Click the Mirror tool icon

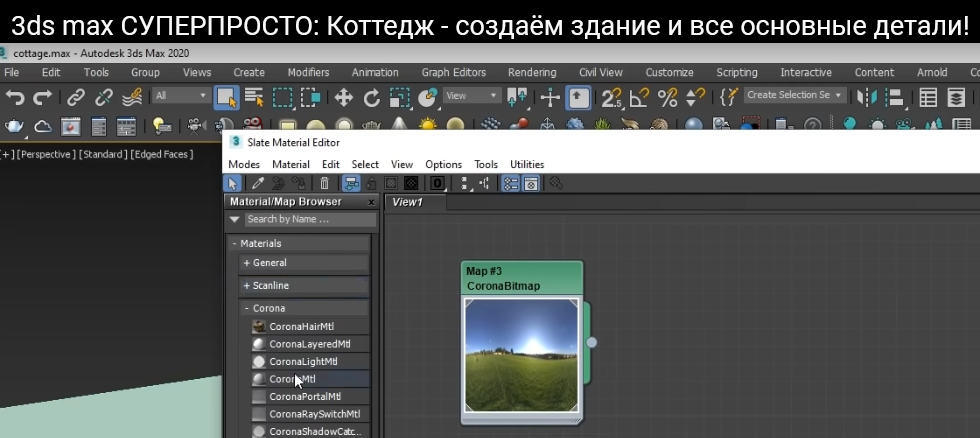pyautogui.click(x=868, y=97)
